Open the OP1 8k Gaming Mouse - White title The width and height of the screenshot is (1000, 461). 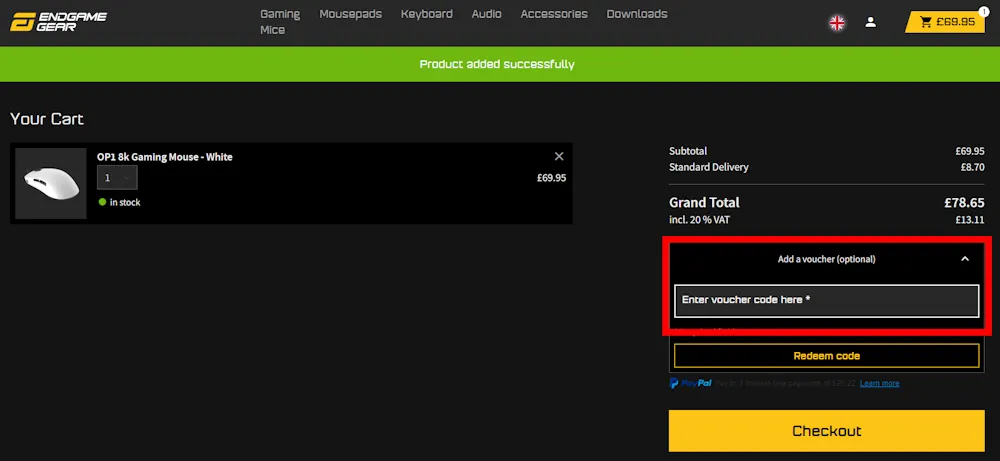coord(165,157)
